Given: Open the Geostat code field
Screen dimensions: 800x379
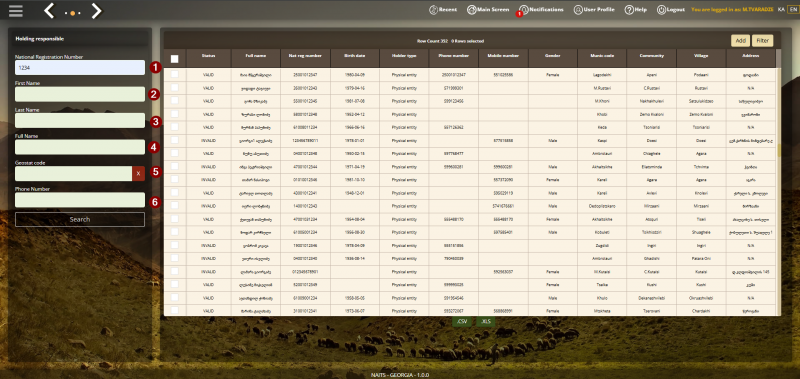Looking at the screenshot, I should pos(73,173).
